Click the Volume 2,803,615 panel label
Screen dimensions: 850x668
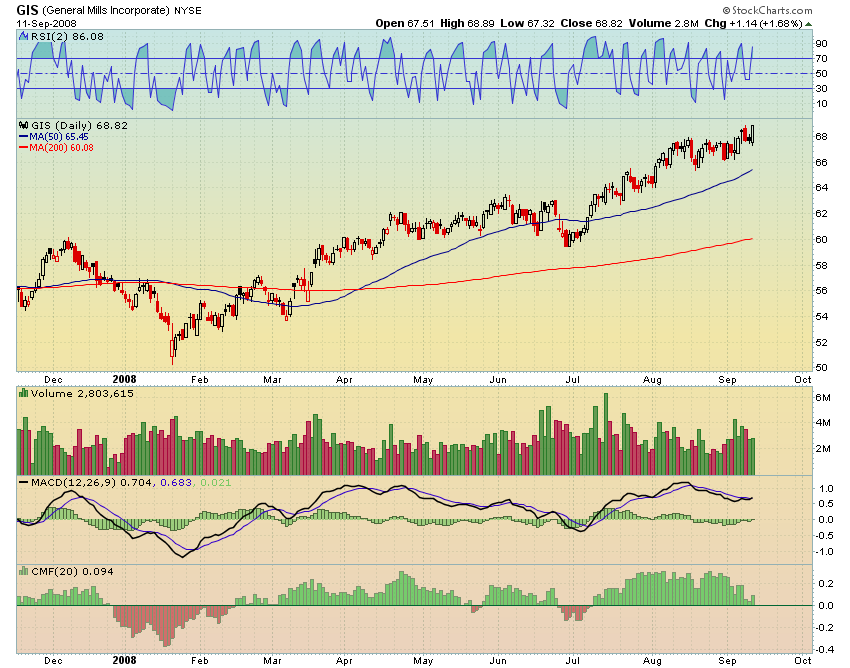pos(82,394)
